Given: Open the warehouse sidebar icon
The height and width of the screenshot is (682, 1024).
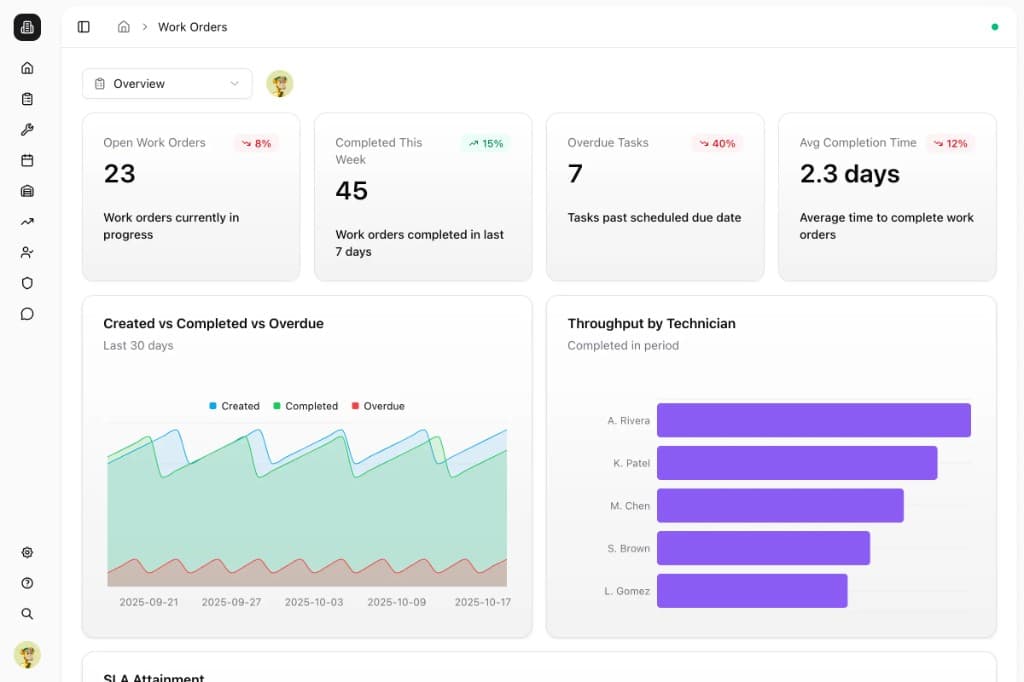Looking at the screenshot, I should tap(27, 191).
